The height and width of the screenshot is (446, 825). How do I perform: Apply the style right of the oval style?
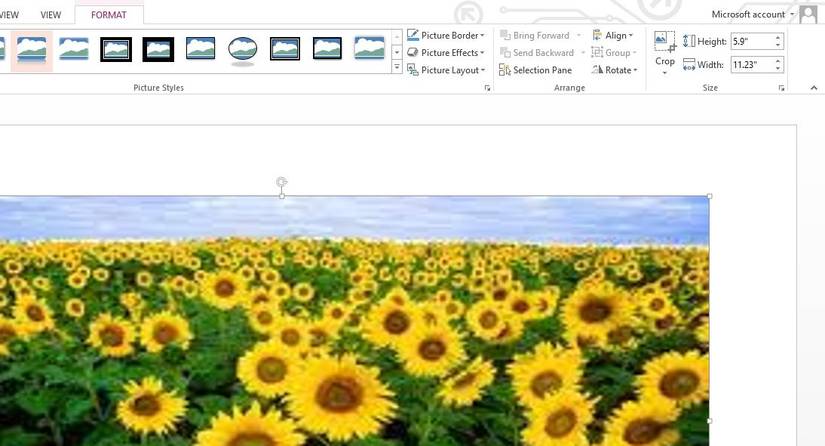click(x=285, y=49)
